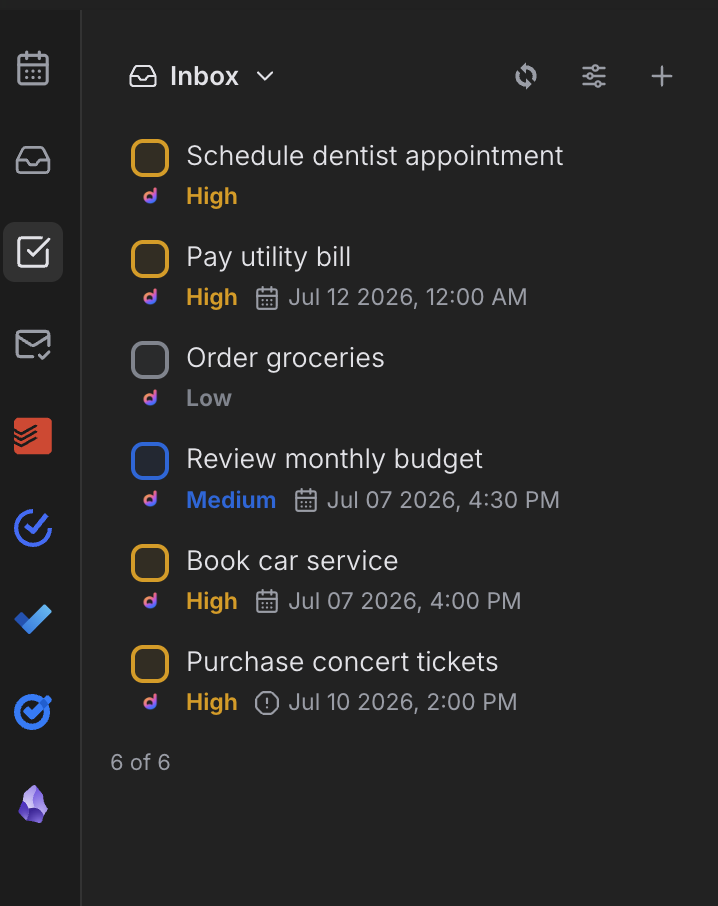Select the tasks checkbox sidebar icon
This screenshot has height=906, width=718.
(x=33, y=252)
